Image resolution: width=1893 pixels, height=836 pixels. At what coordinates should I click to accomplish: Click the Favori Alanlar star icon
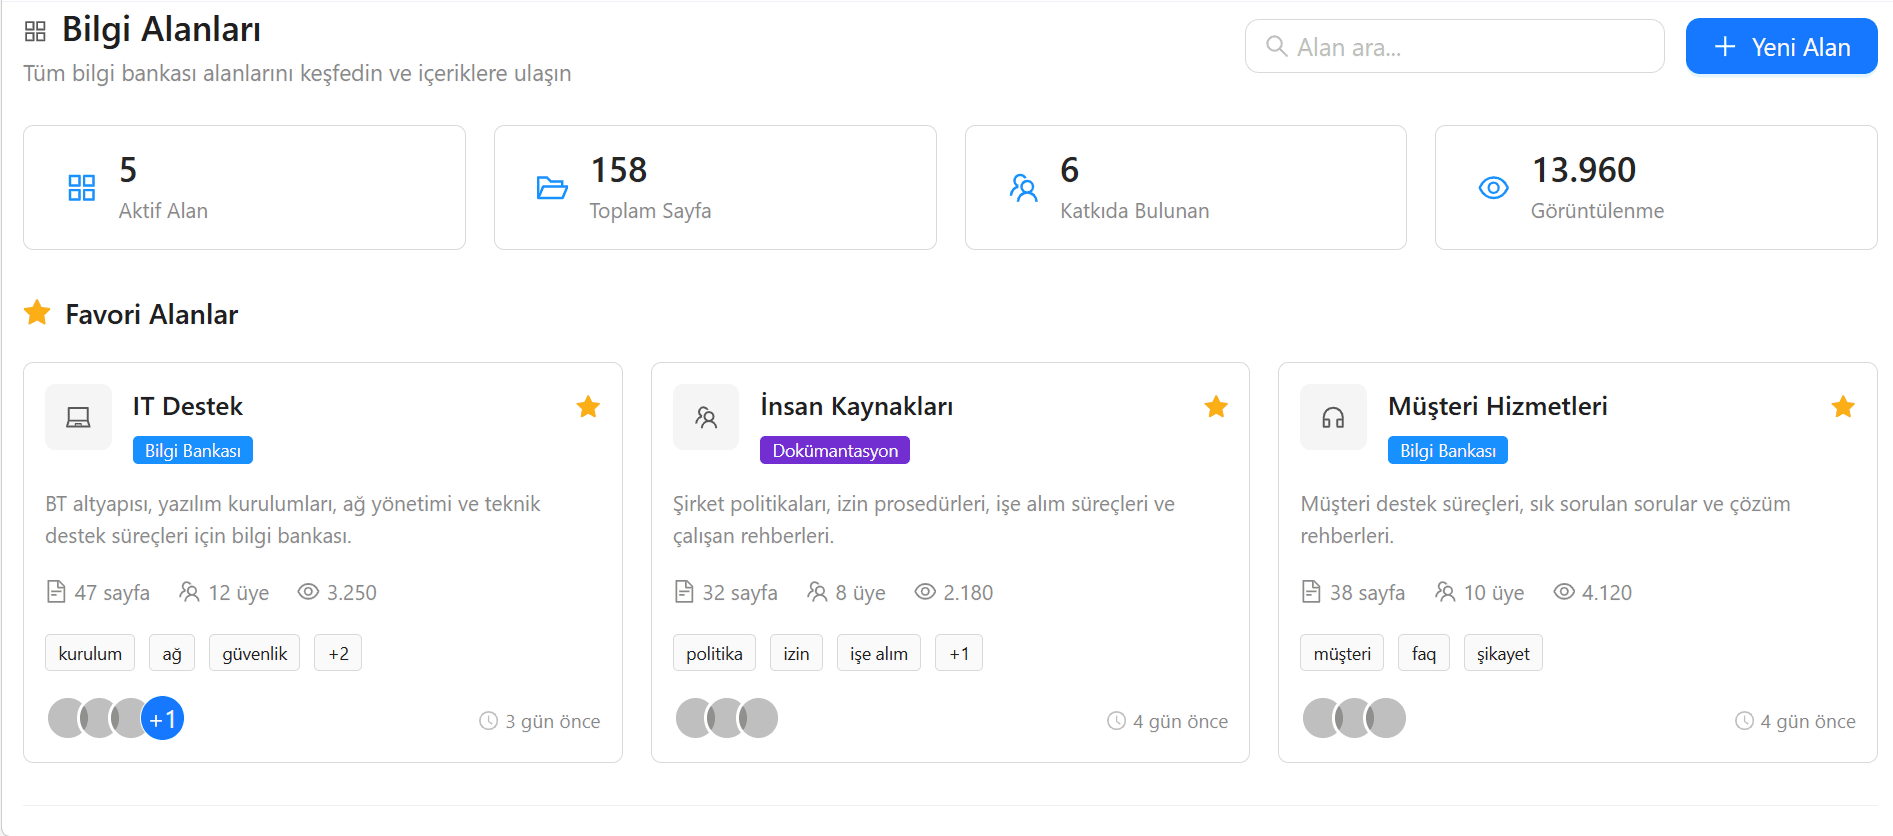tap(37, 313)
